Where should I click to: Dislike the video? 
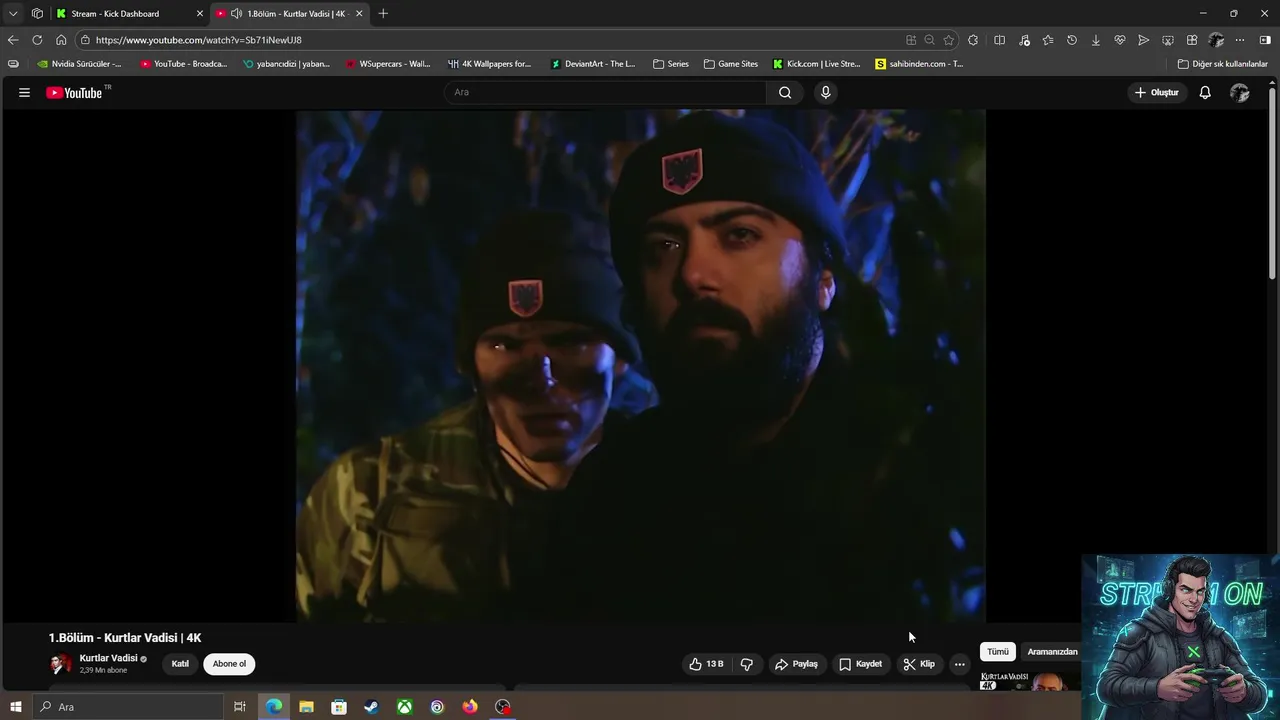pyautogui.click(x=746, y=664)
